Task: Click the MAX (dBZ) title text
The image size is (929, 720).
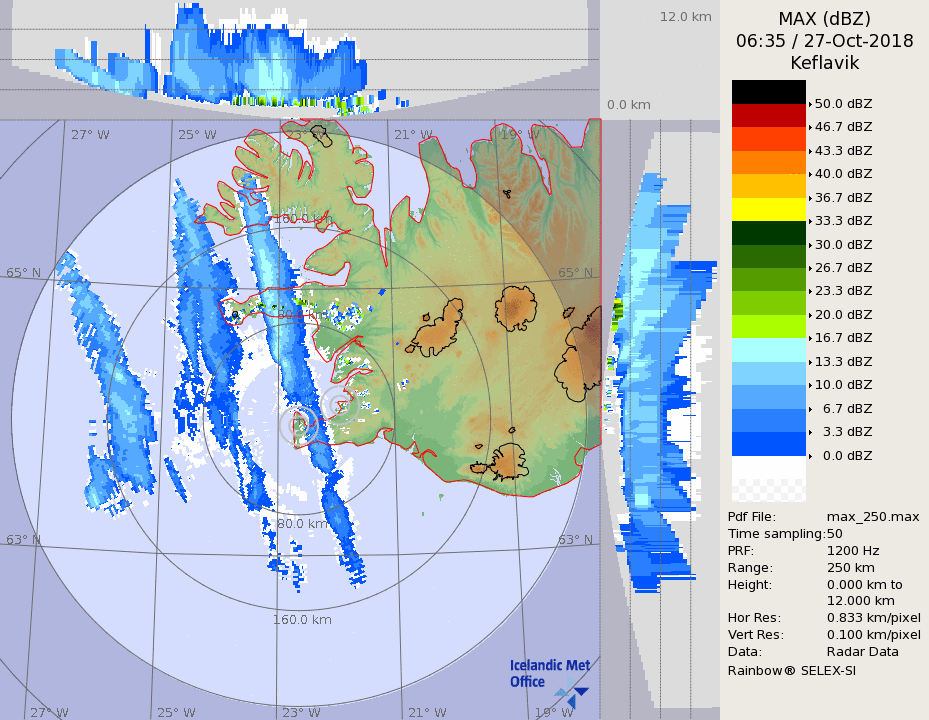Action: (x=824, y=19)
